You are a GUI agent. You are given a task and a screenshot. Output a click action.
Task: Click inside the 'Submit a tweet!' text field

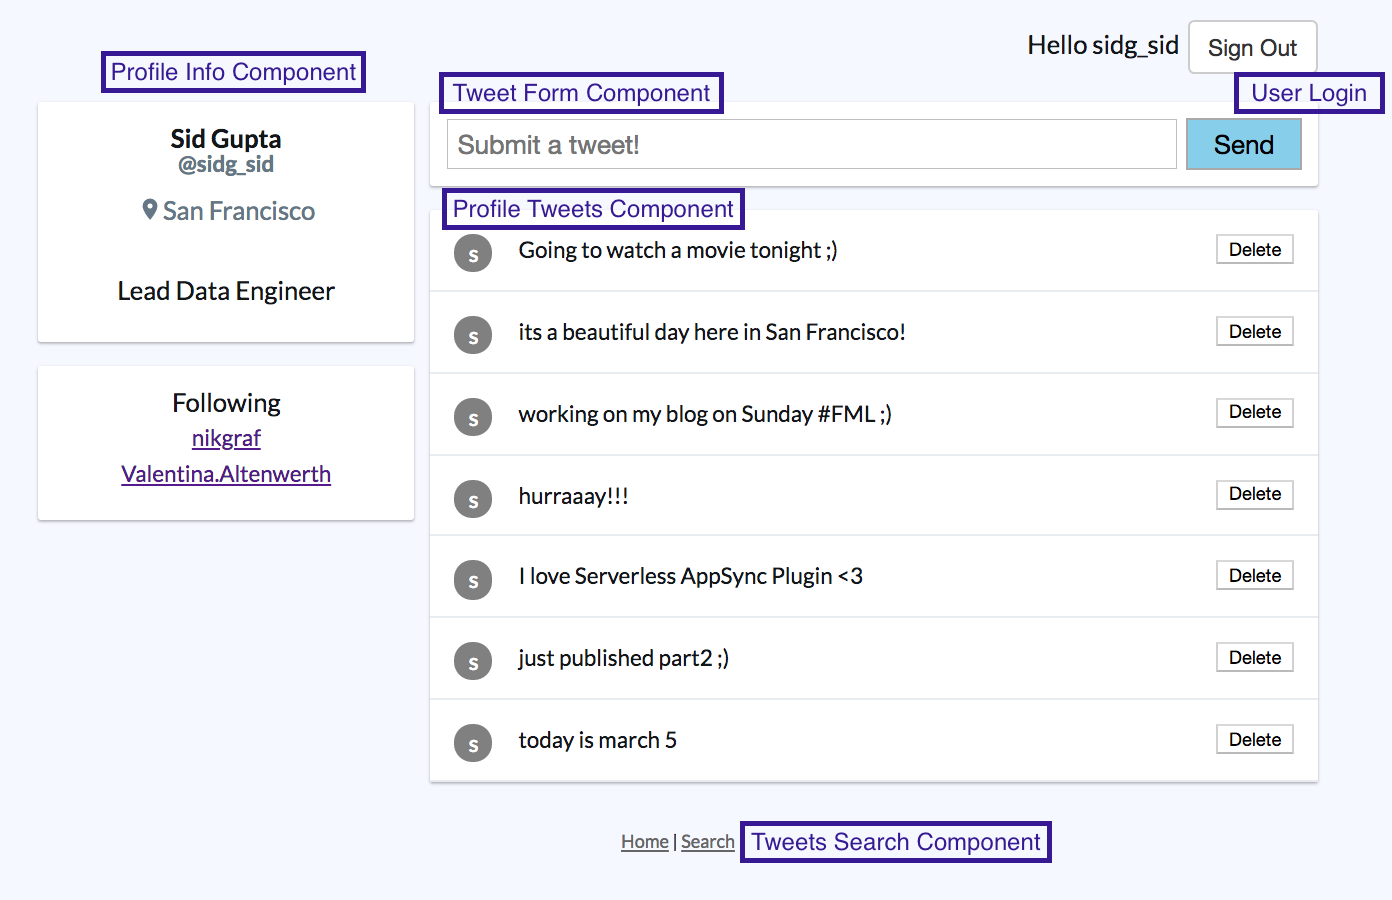[810, 144]
